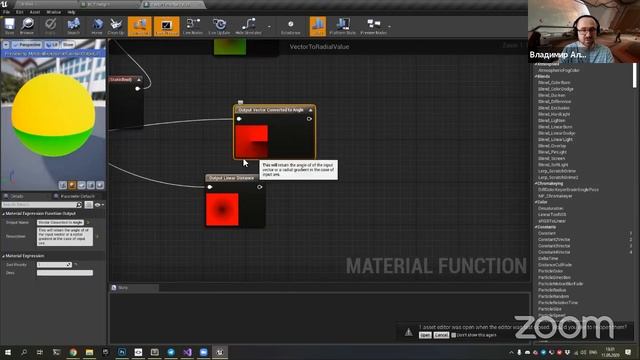Select plane preview mesh icon
This screenshot has width=640, height=360.
coord(81,185)
